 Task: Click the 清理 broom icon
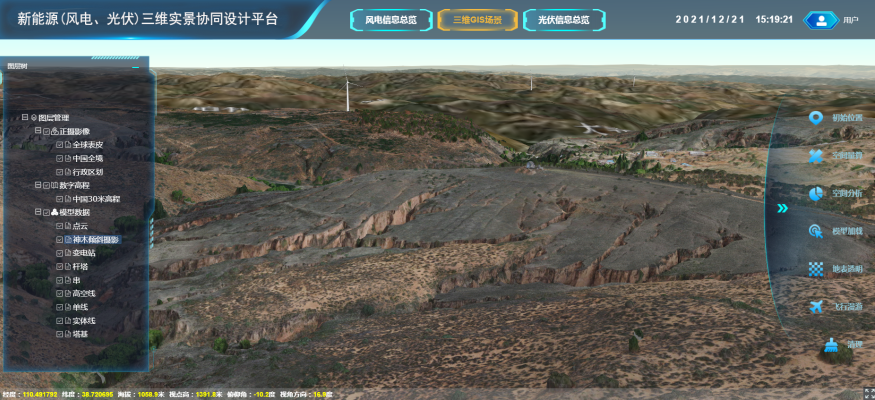point(831,345)
